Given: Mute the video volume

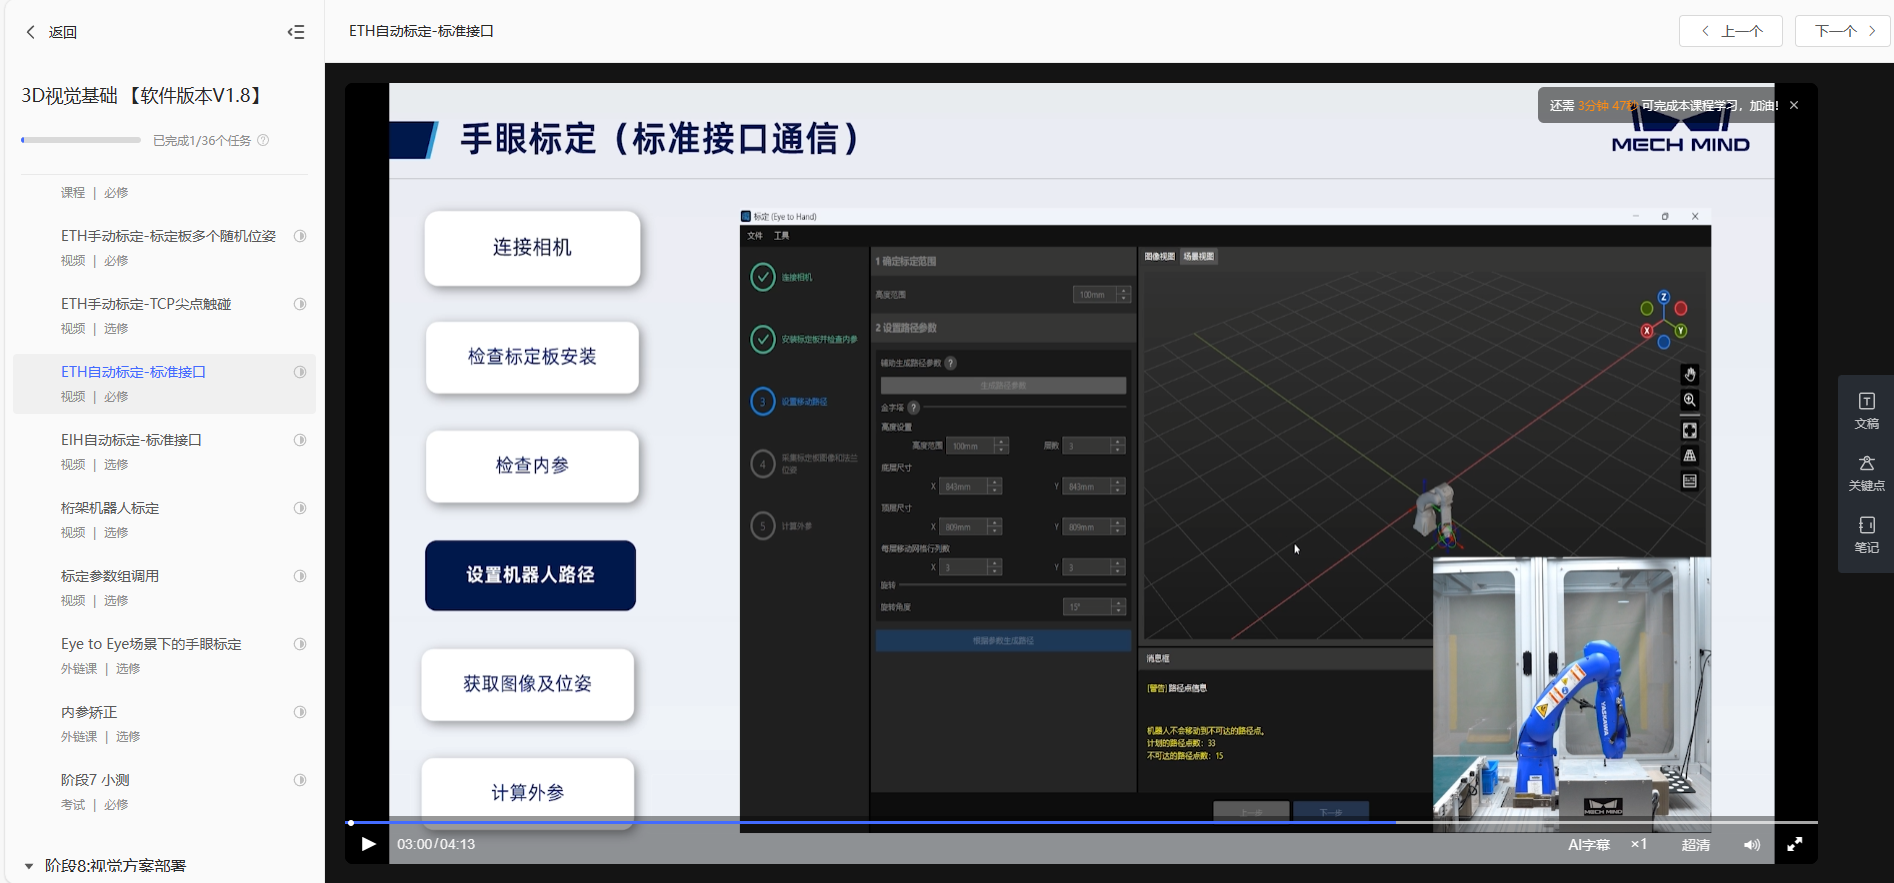Looking at the screenshot, I should click(x=1752, y=845).
